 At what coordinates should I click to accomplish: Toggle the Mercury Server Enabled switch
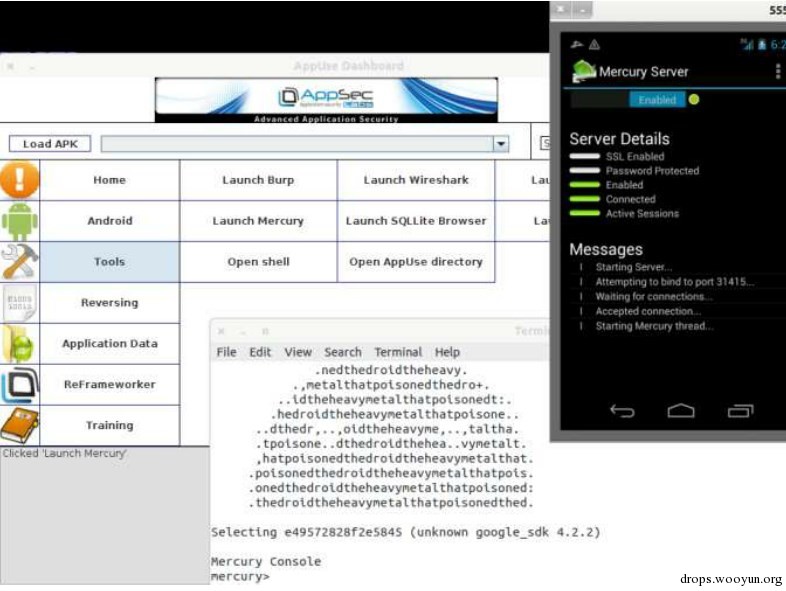(657, 100)
